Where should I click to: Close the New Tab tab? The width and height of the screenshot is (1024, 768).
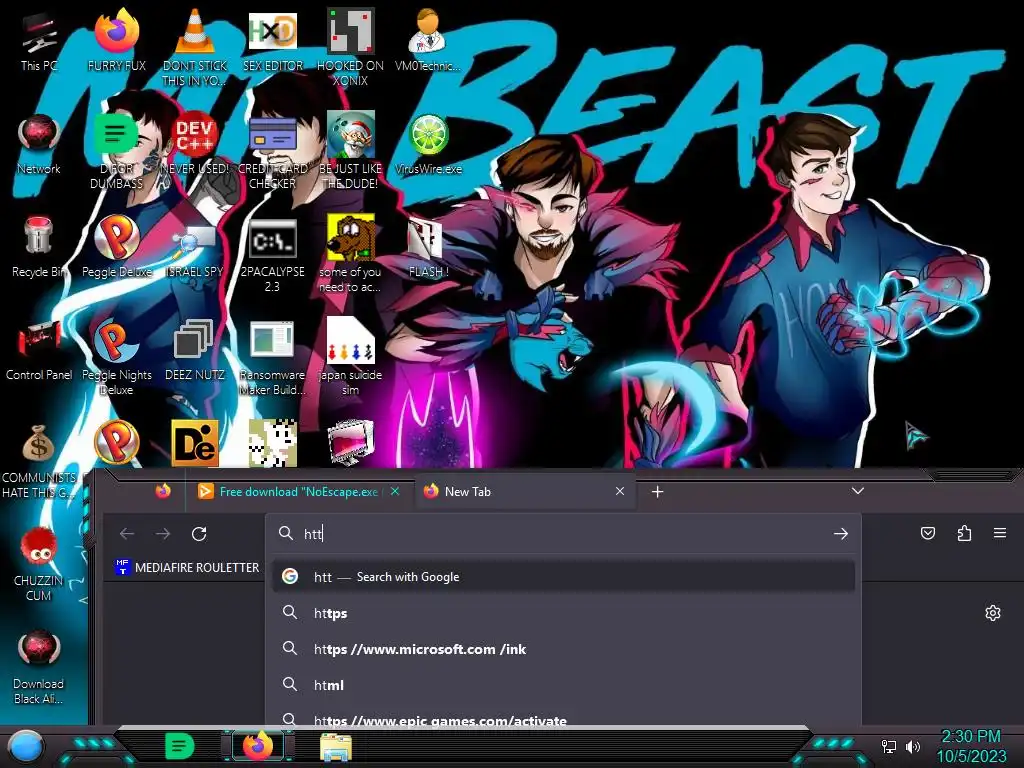pos(620,491)
